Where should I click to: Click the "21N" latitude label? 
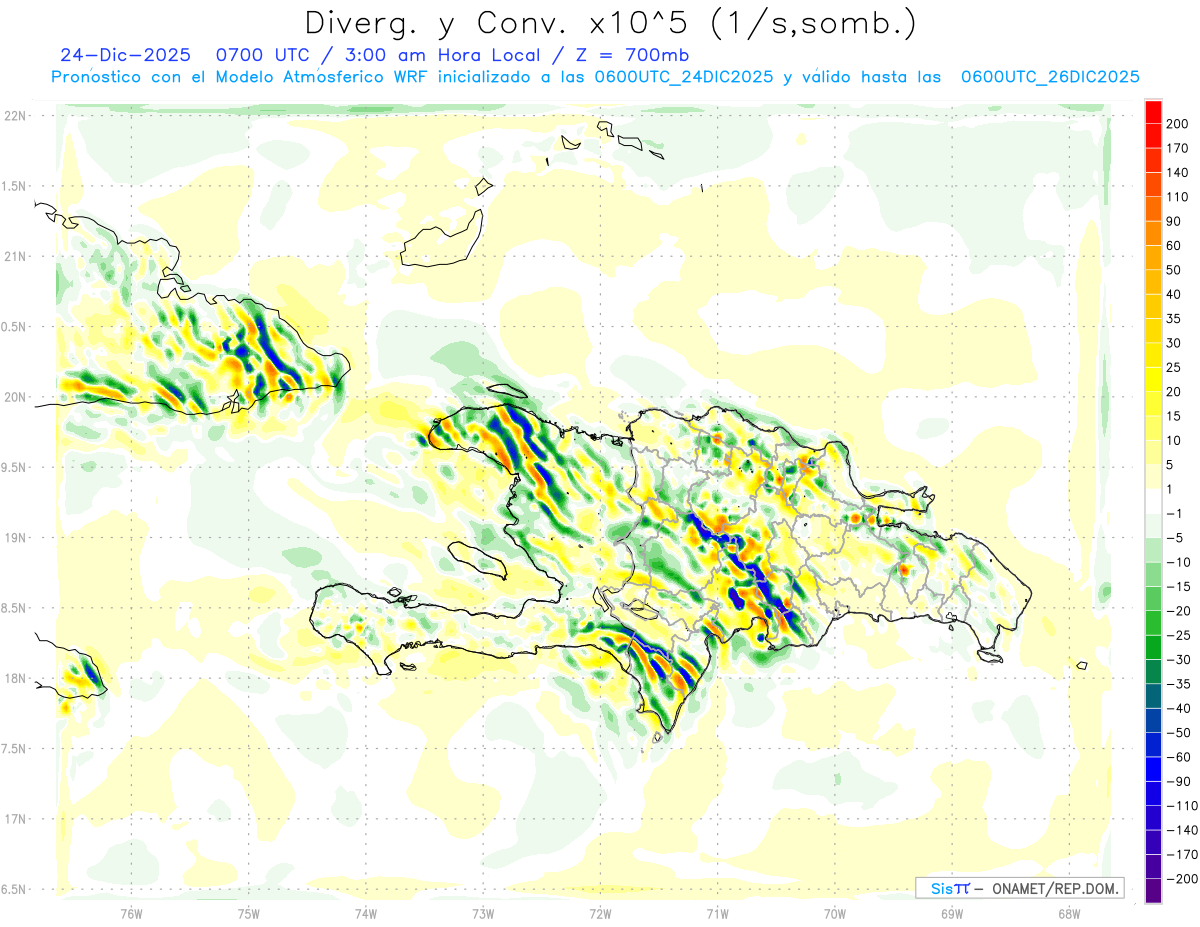17,256
